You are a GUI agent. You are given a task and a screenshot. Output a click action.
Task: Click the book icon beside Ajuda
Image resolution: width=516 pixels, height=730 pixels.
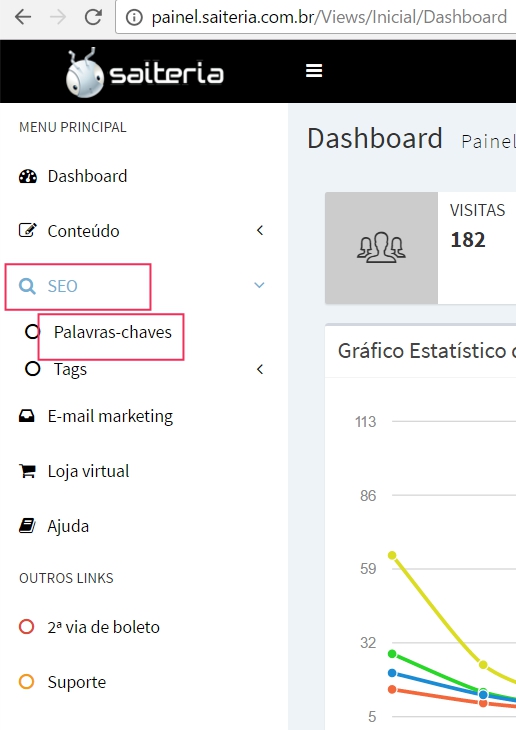tap(27, 526)
